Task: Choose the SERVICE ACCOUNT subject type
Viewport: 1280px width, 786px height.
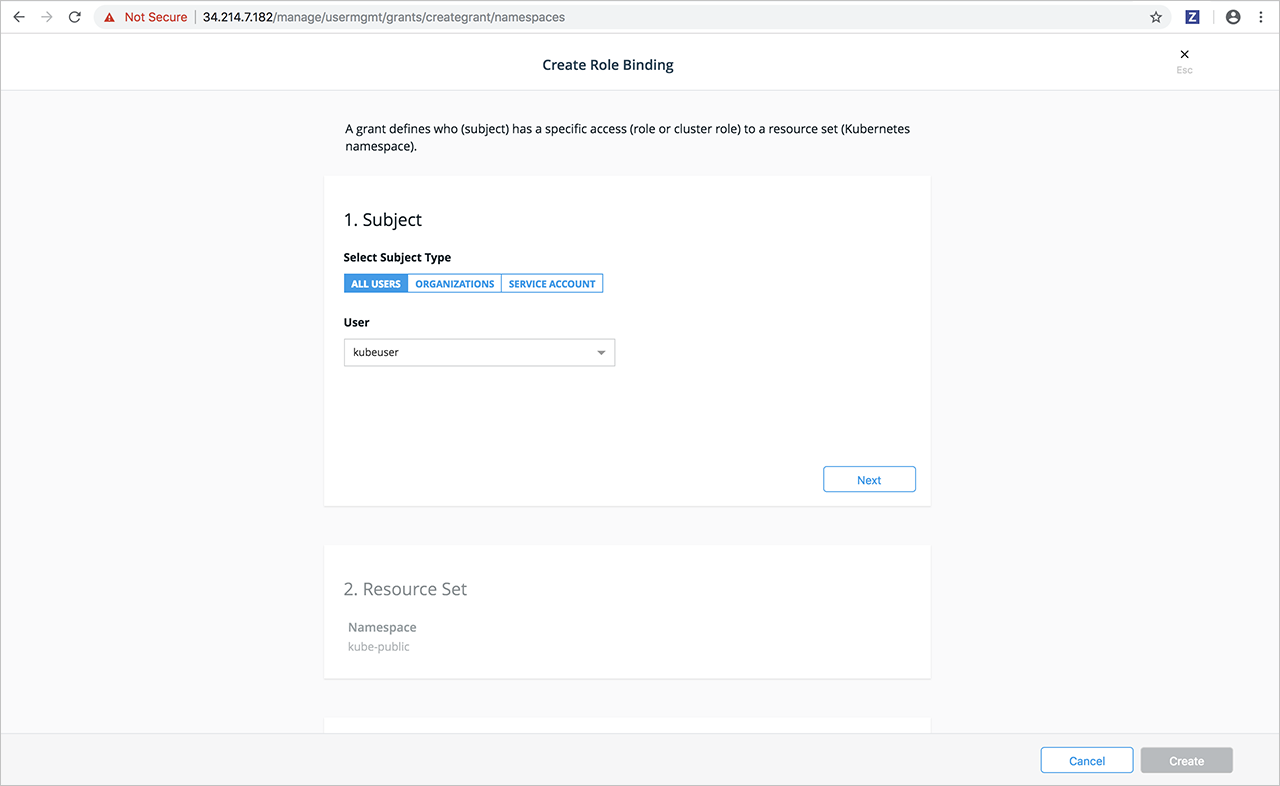Action: click(552, 284)
